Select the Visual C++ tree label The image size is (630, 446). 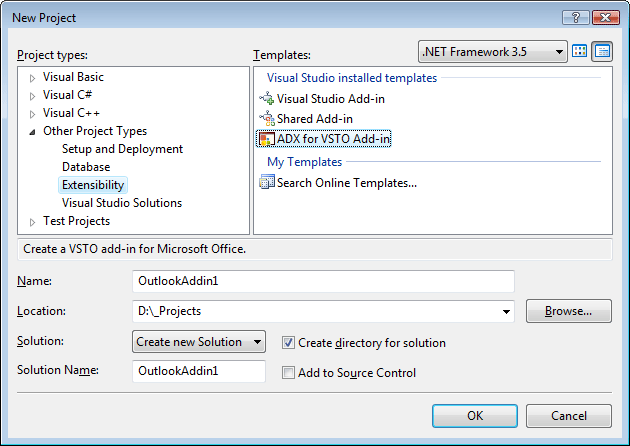click(71, 113)
